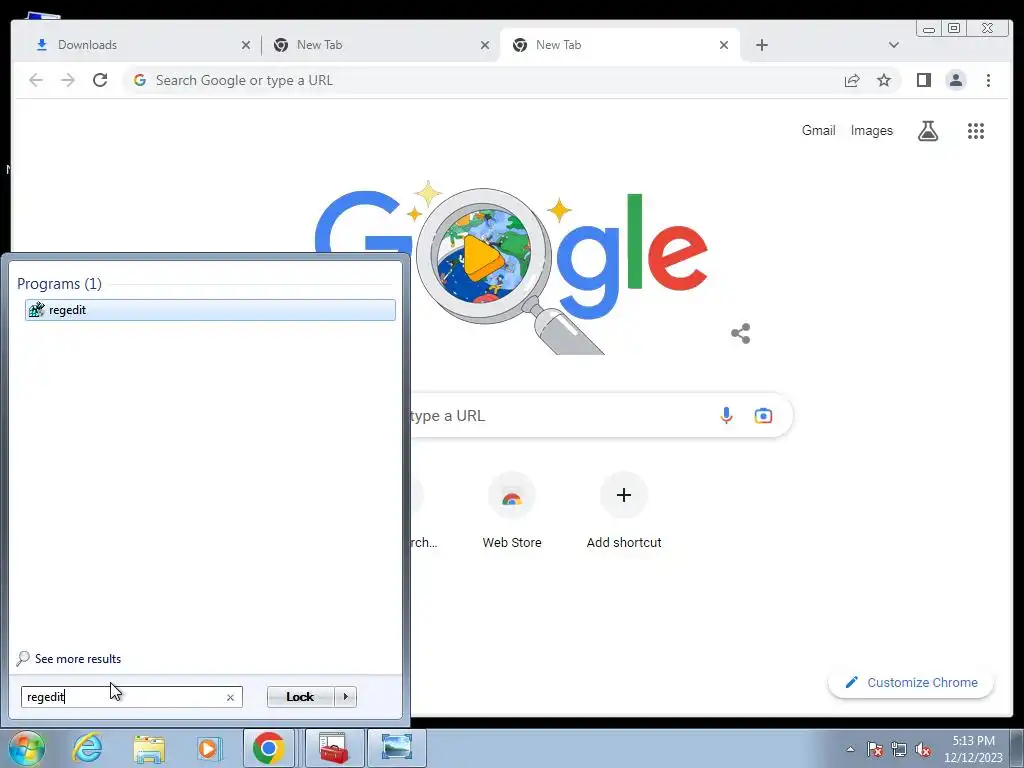Open Action Center flag icon
The height and width of the screenshot is (768, 1024).
pyautogui.click(x=875, y=749)
